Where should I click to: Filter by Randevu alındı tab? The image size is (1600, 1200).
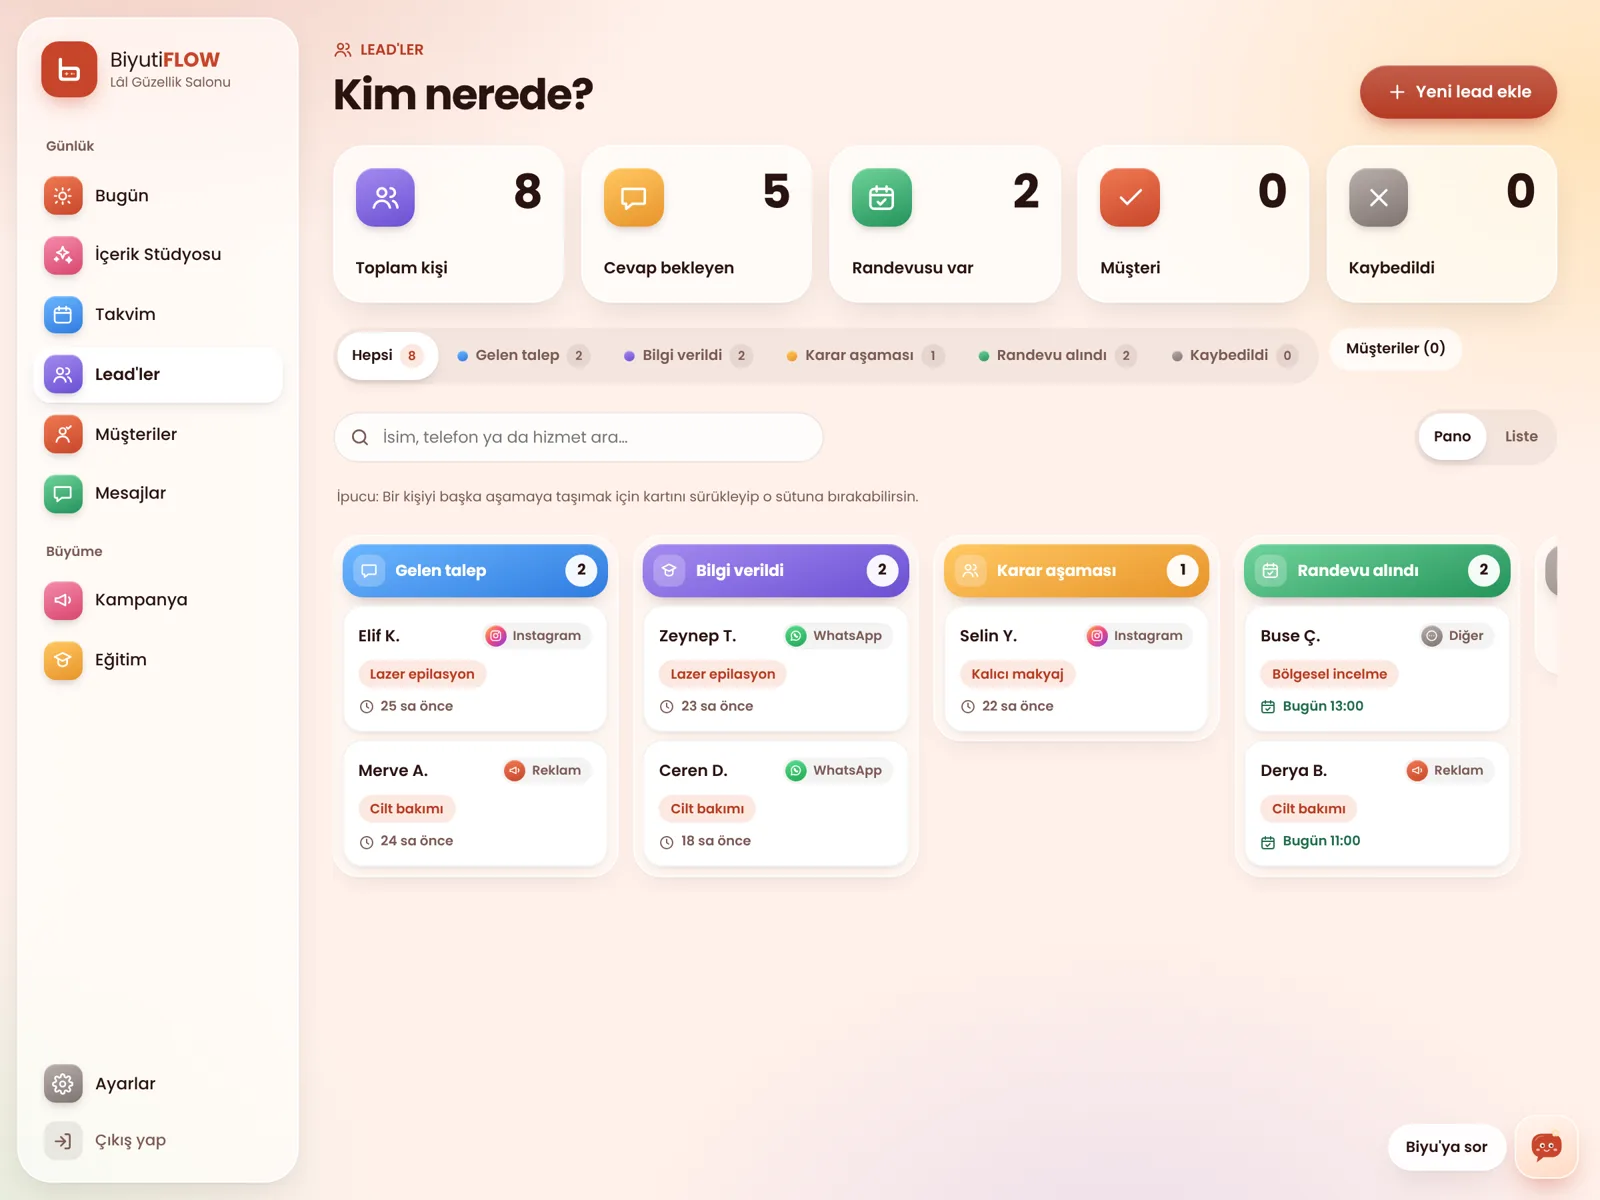click(1057, 356)
